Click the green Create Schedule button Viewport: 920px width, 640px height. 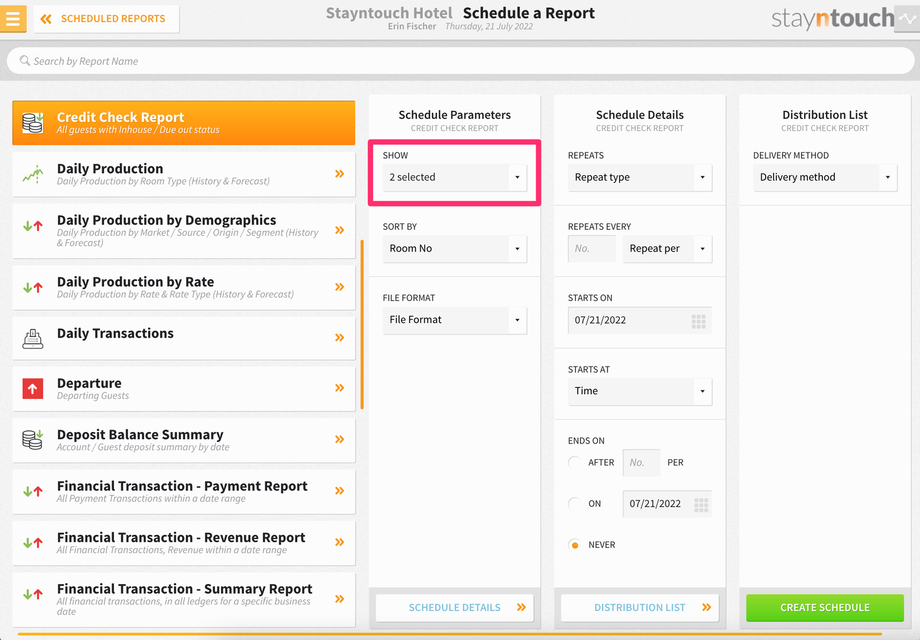coord(825,608)
